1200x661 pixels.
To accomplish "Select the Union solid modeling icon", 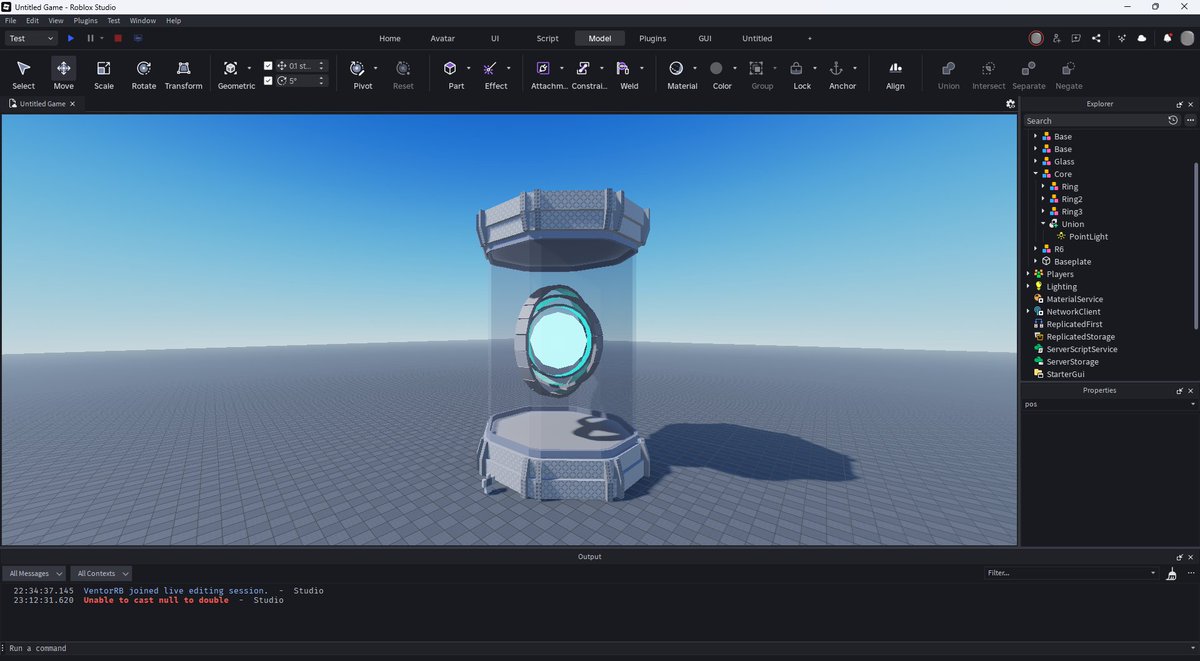I will pyautogui.click(x=947, y=70).
